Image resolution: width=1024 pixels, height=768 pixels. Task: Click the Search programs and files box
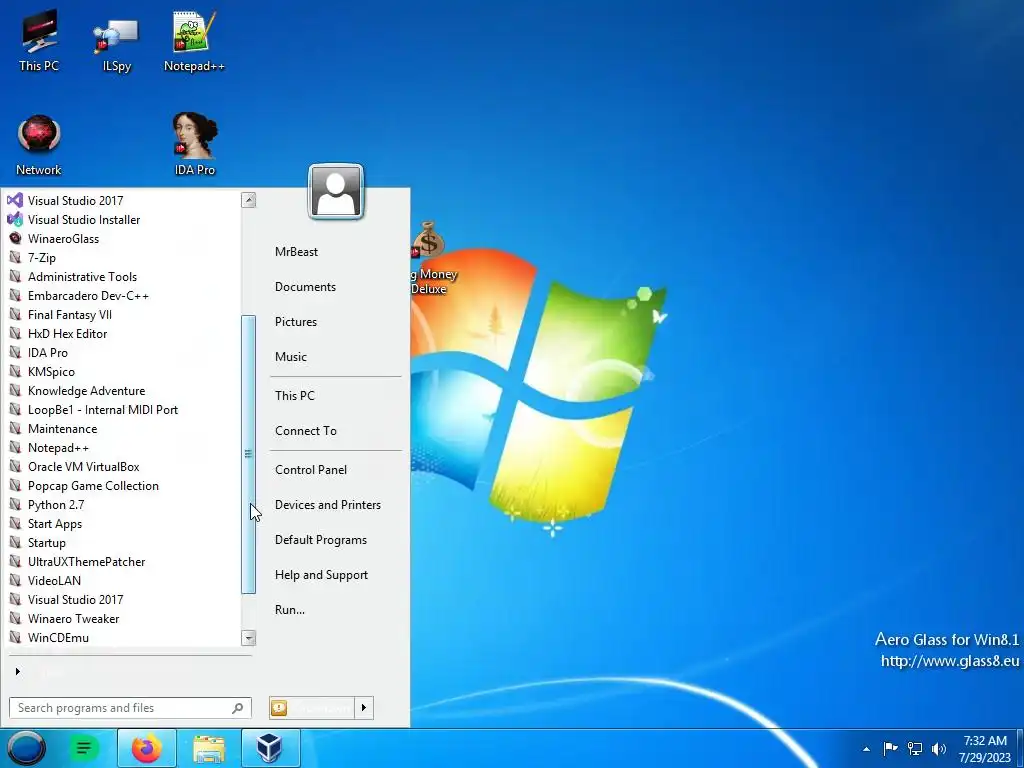tap(130, 708)
